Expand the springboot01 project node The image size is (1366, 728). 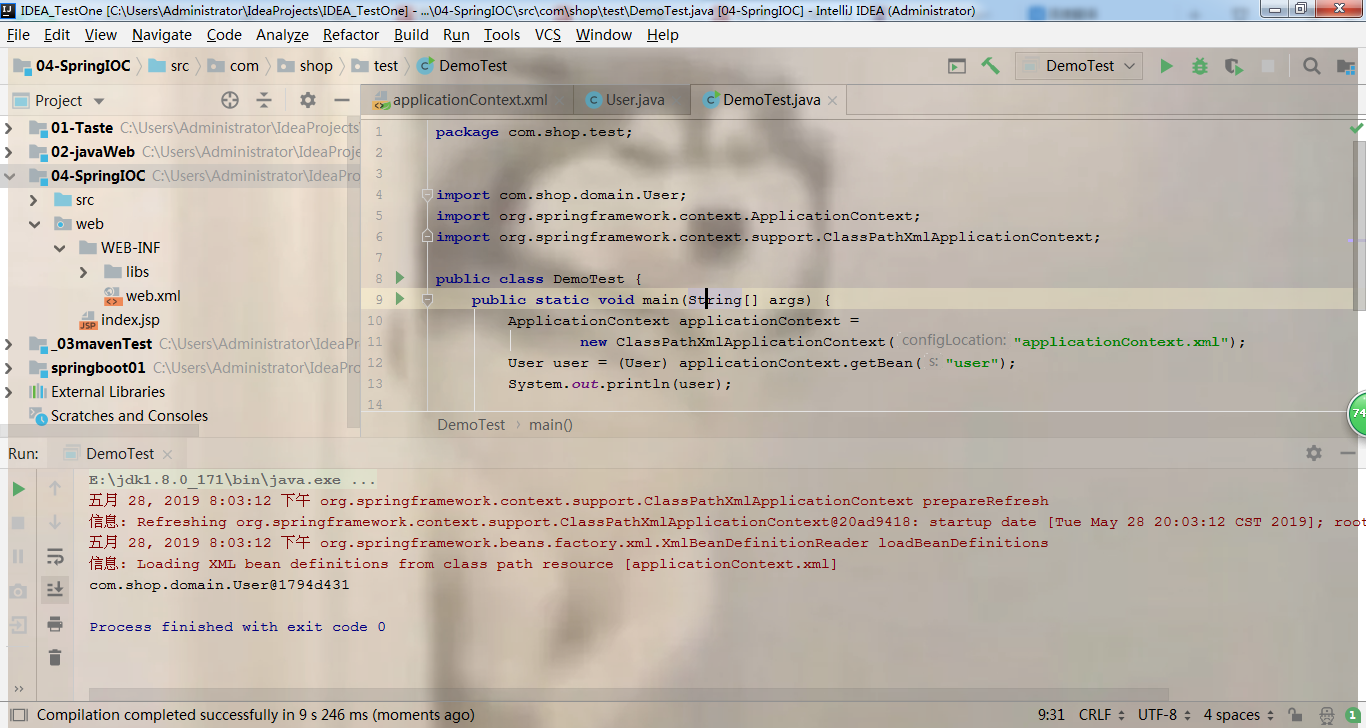(8, 367)
